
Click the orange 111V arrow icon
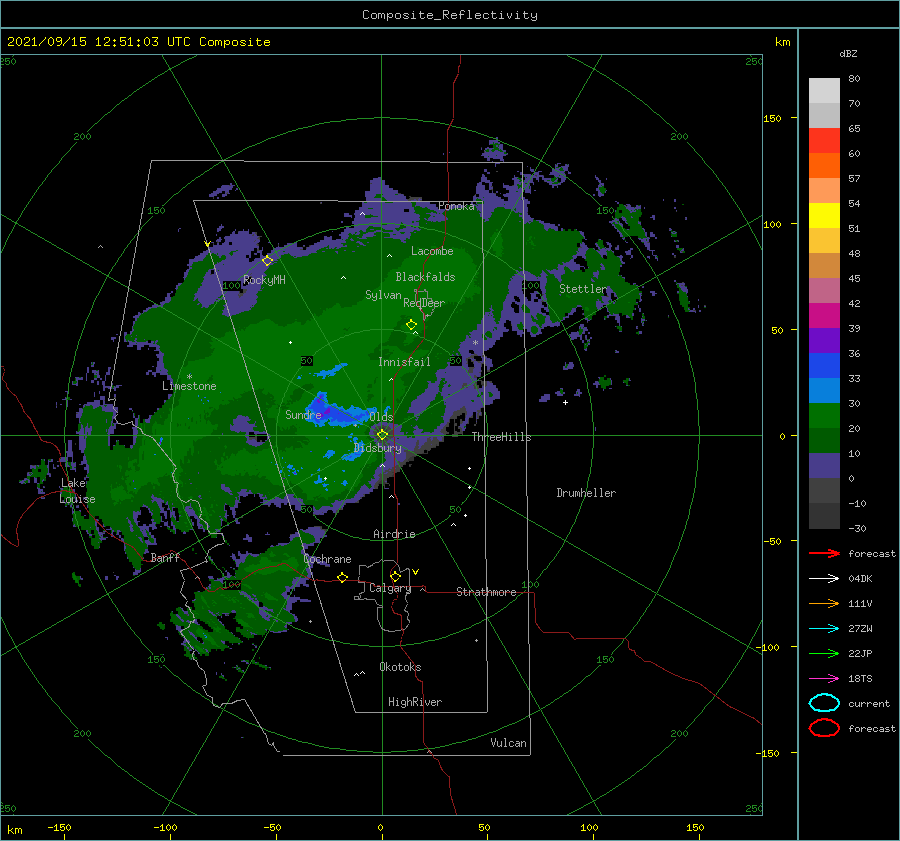click(824, 603)
